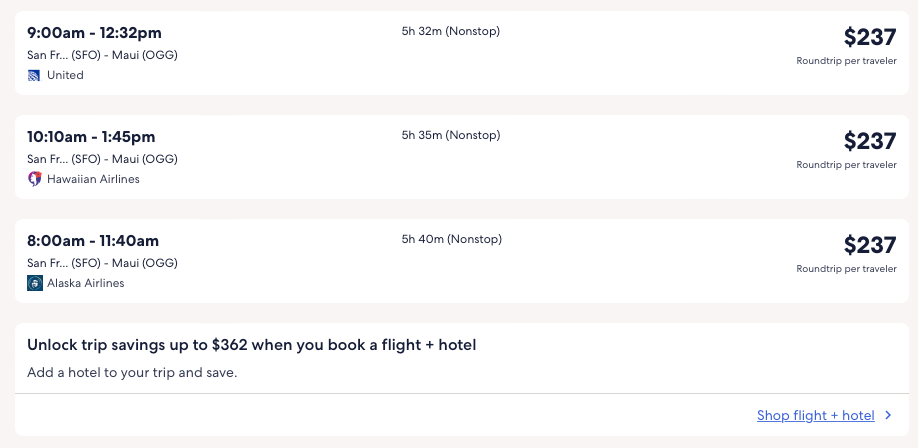Click the United airline name label
This screenshot has width=918, height=448.
click(65, 75)
